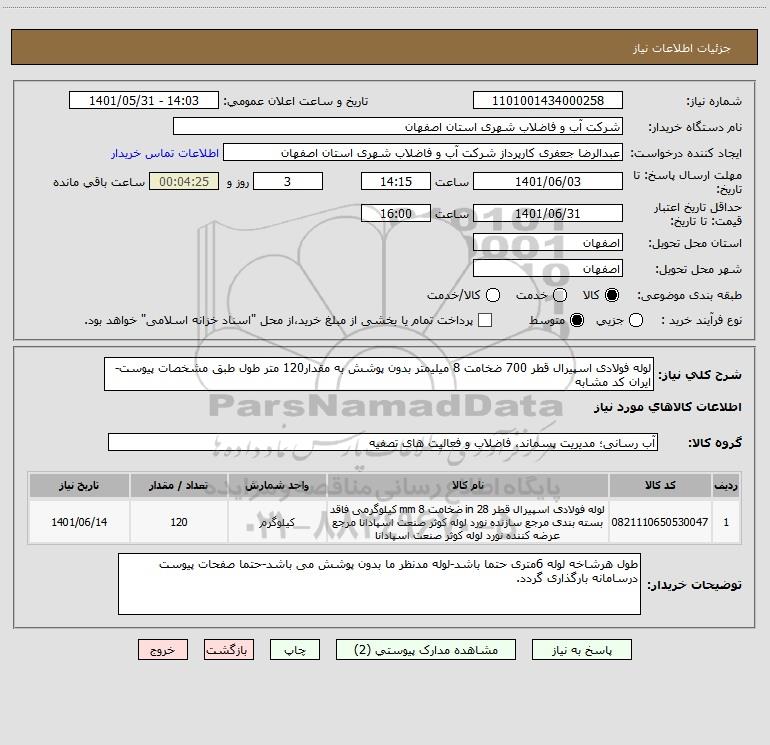Viewport: 770px width, 745px height.
Task: Click the تعداد / مقدار column header
Action: [179, 485]
